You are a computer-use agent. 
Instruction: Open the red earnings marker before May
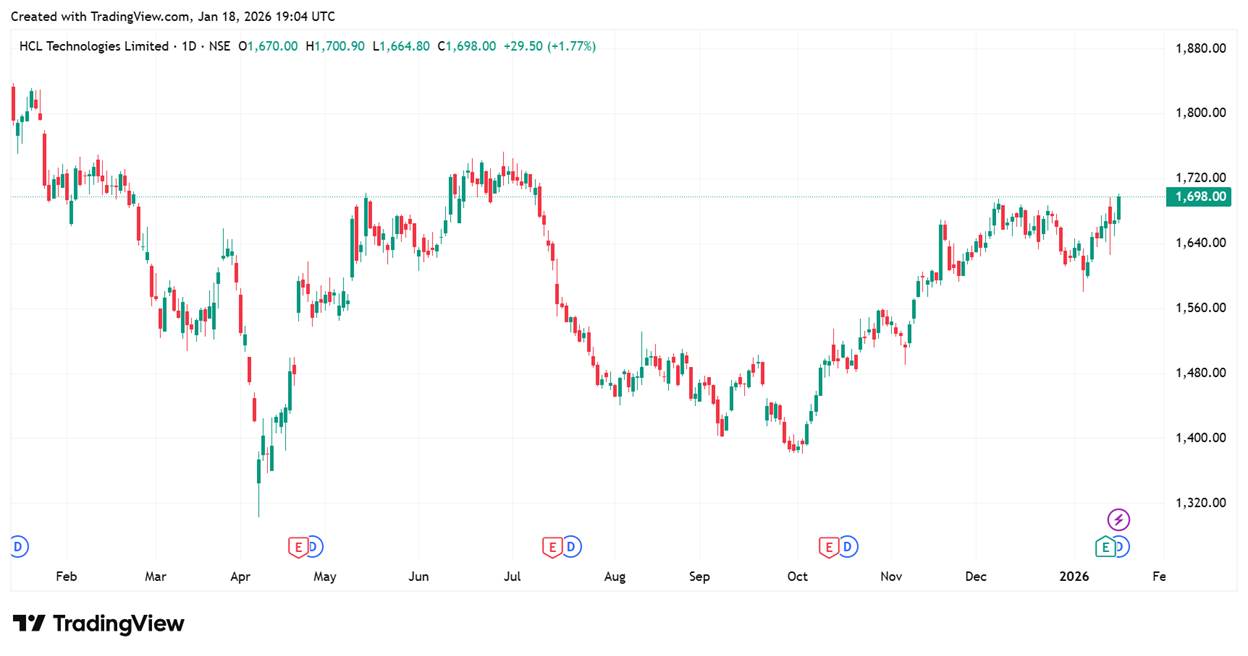[297, 546]
